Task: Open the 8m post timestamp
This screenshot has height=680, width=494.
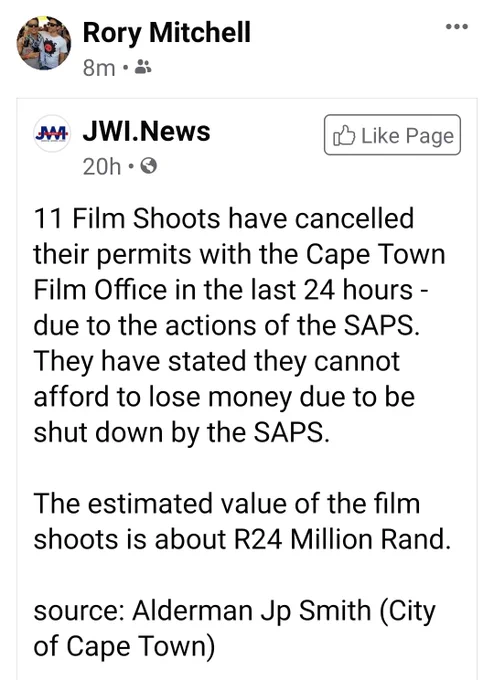Action: point(99,68)
